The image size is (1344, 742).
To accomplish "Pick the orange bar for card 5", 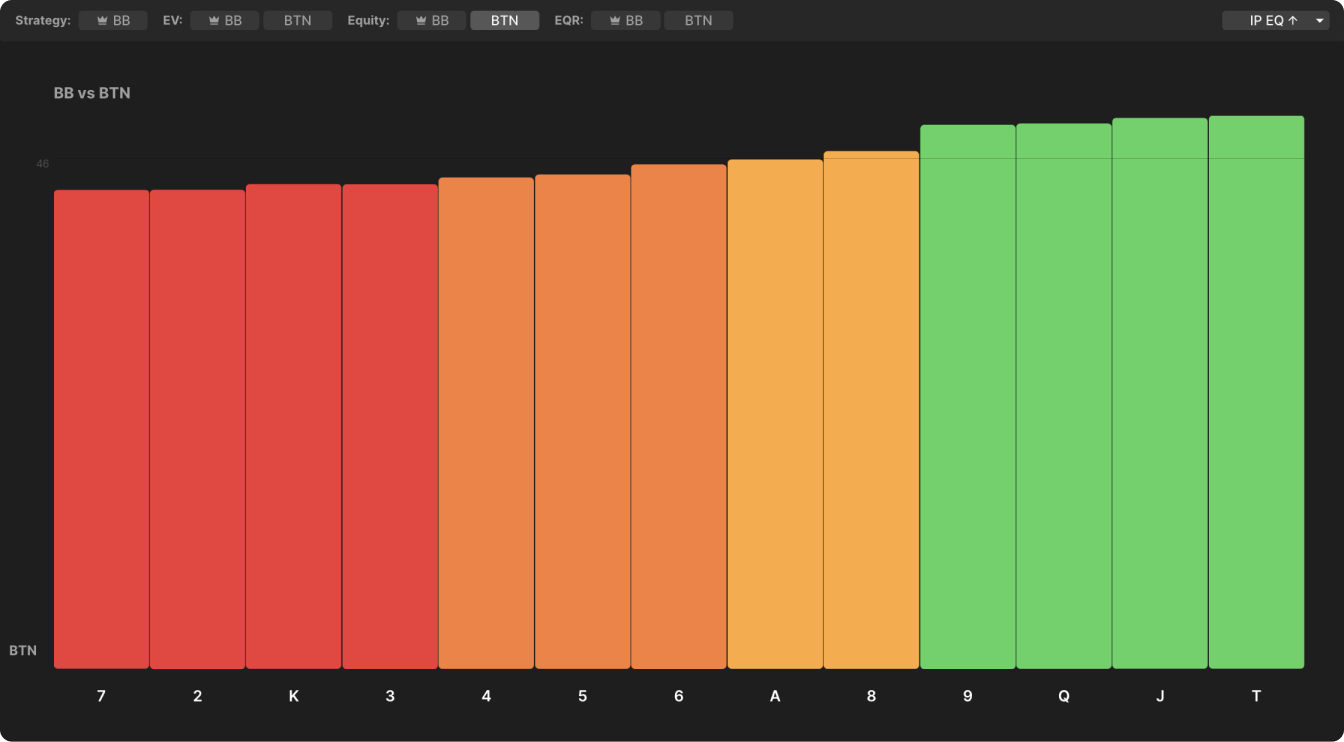I will pos(582,421).
